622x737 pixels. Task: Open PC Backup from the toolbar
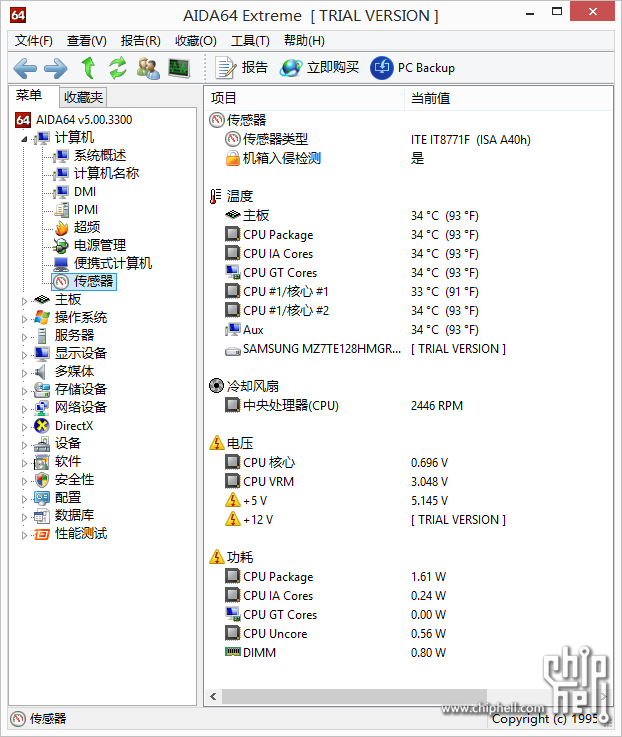click(x=412, y=68)
